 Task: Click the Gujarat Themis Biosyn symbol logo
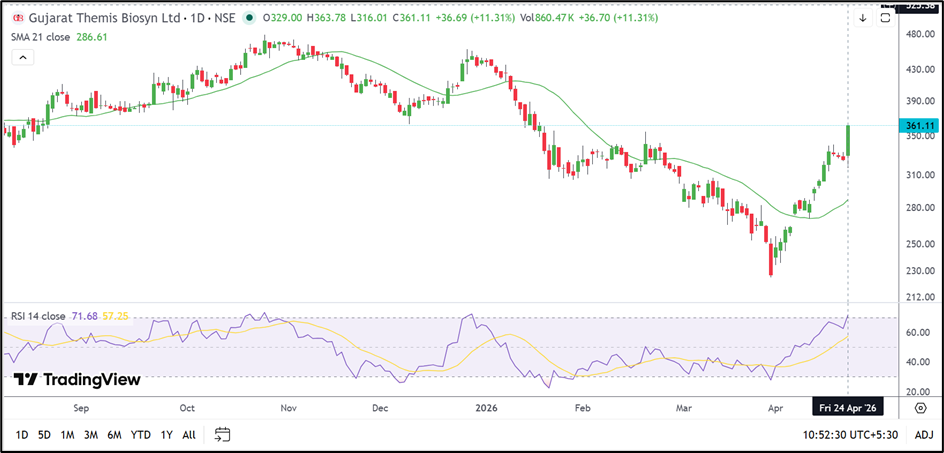pyautogui.click(x=18, y=18)
